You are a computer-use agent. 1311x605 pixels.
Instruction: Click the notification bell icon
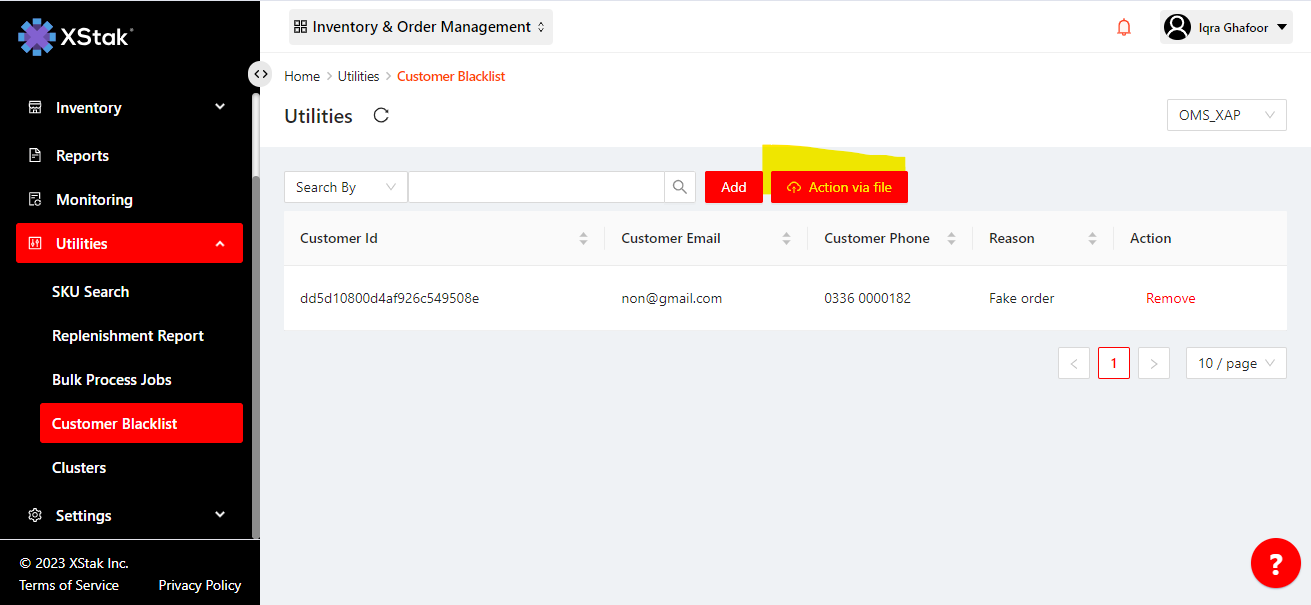(x=1124, y=28)
